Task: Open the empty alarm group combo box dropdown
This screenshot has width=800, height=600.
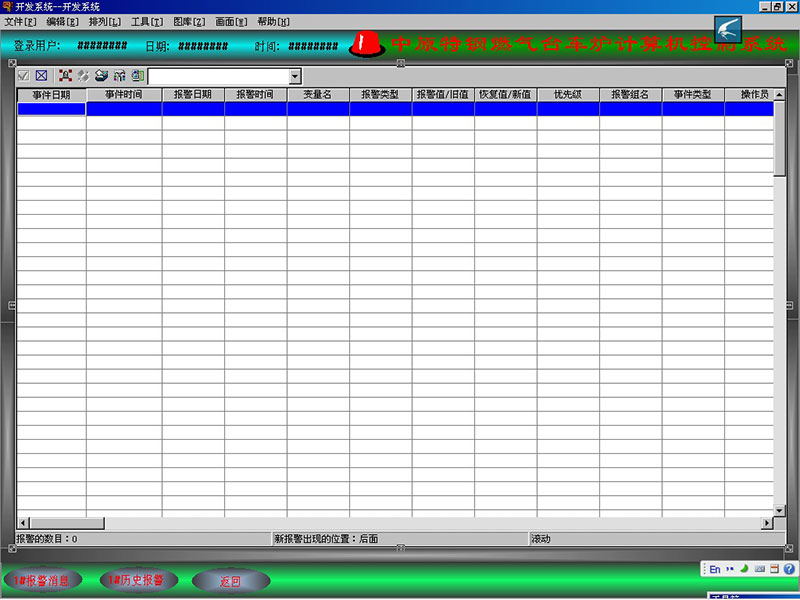Action: tap(294, 75)
